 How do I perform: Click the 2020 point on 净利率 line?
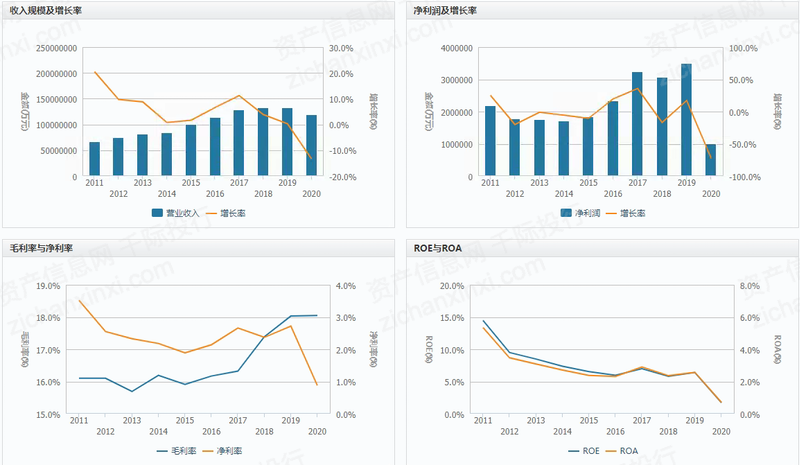[317, 384]
